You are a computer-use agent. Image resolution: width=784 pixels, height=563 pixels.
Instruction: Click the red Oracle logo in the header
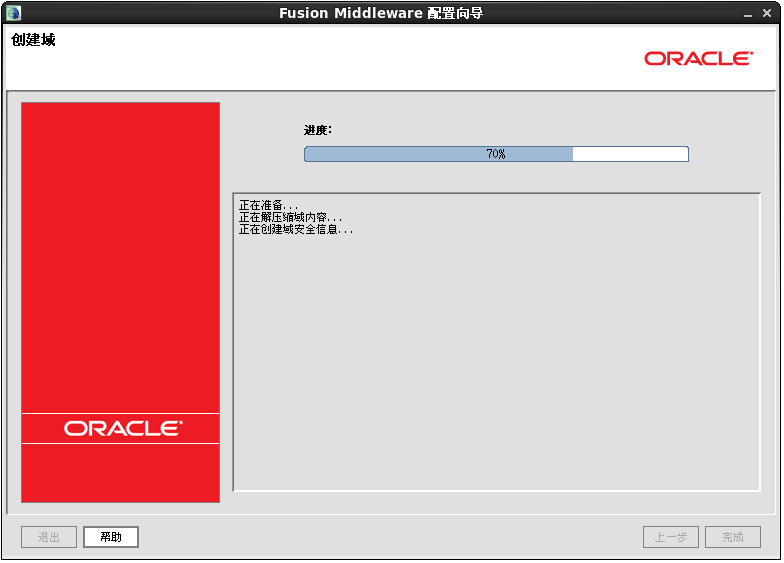click(x=699, y=59)
